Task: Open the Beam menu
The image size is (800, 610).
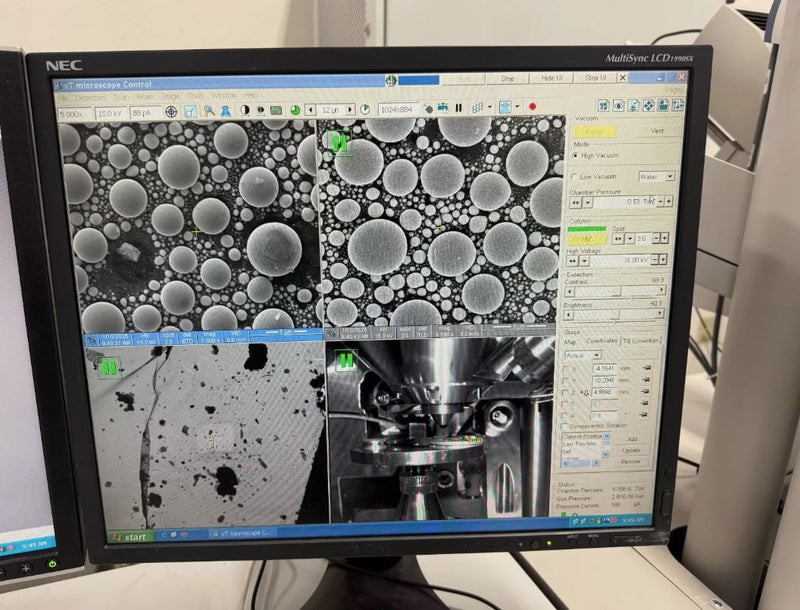Action: 145,96
